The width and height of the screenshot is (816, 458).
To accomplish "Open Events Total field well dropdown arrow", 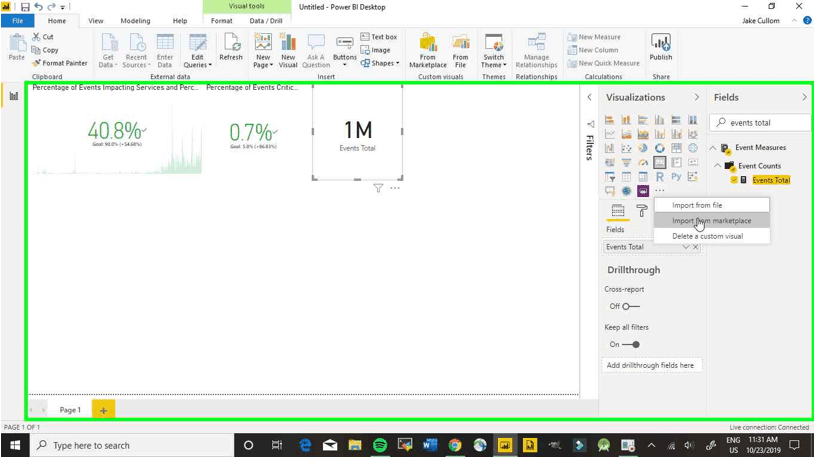I will [686, 247].
